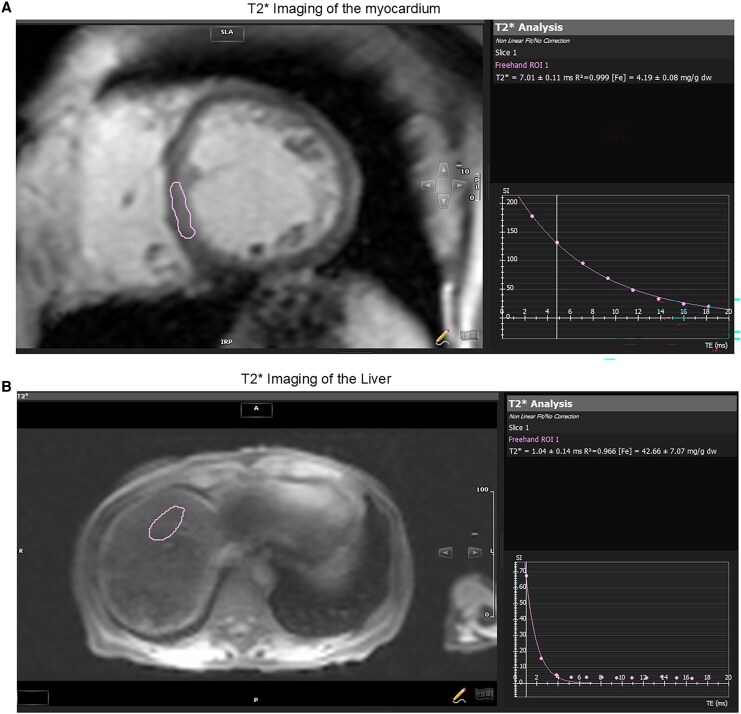Click the T2* = 7.01 ± 0.11 ms result line
The height and width of the screenshot is (714, 741).
pyautogui.click(x=603, y=77)
